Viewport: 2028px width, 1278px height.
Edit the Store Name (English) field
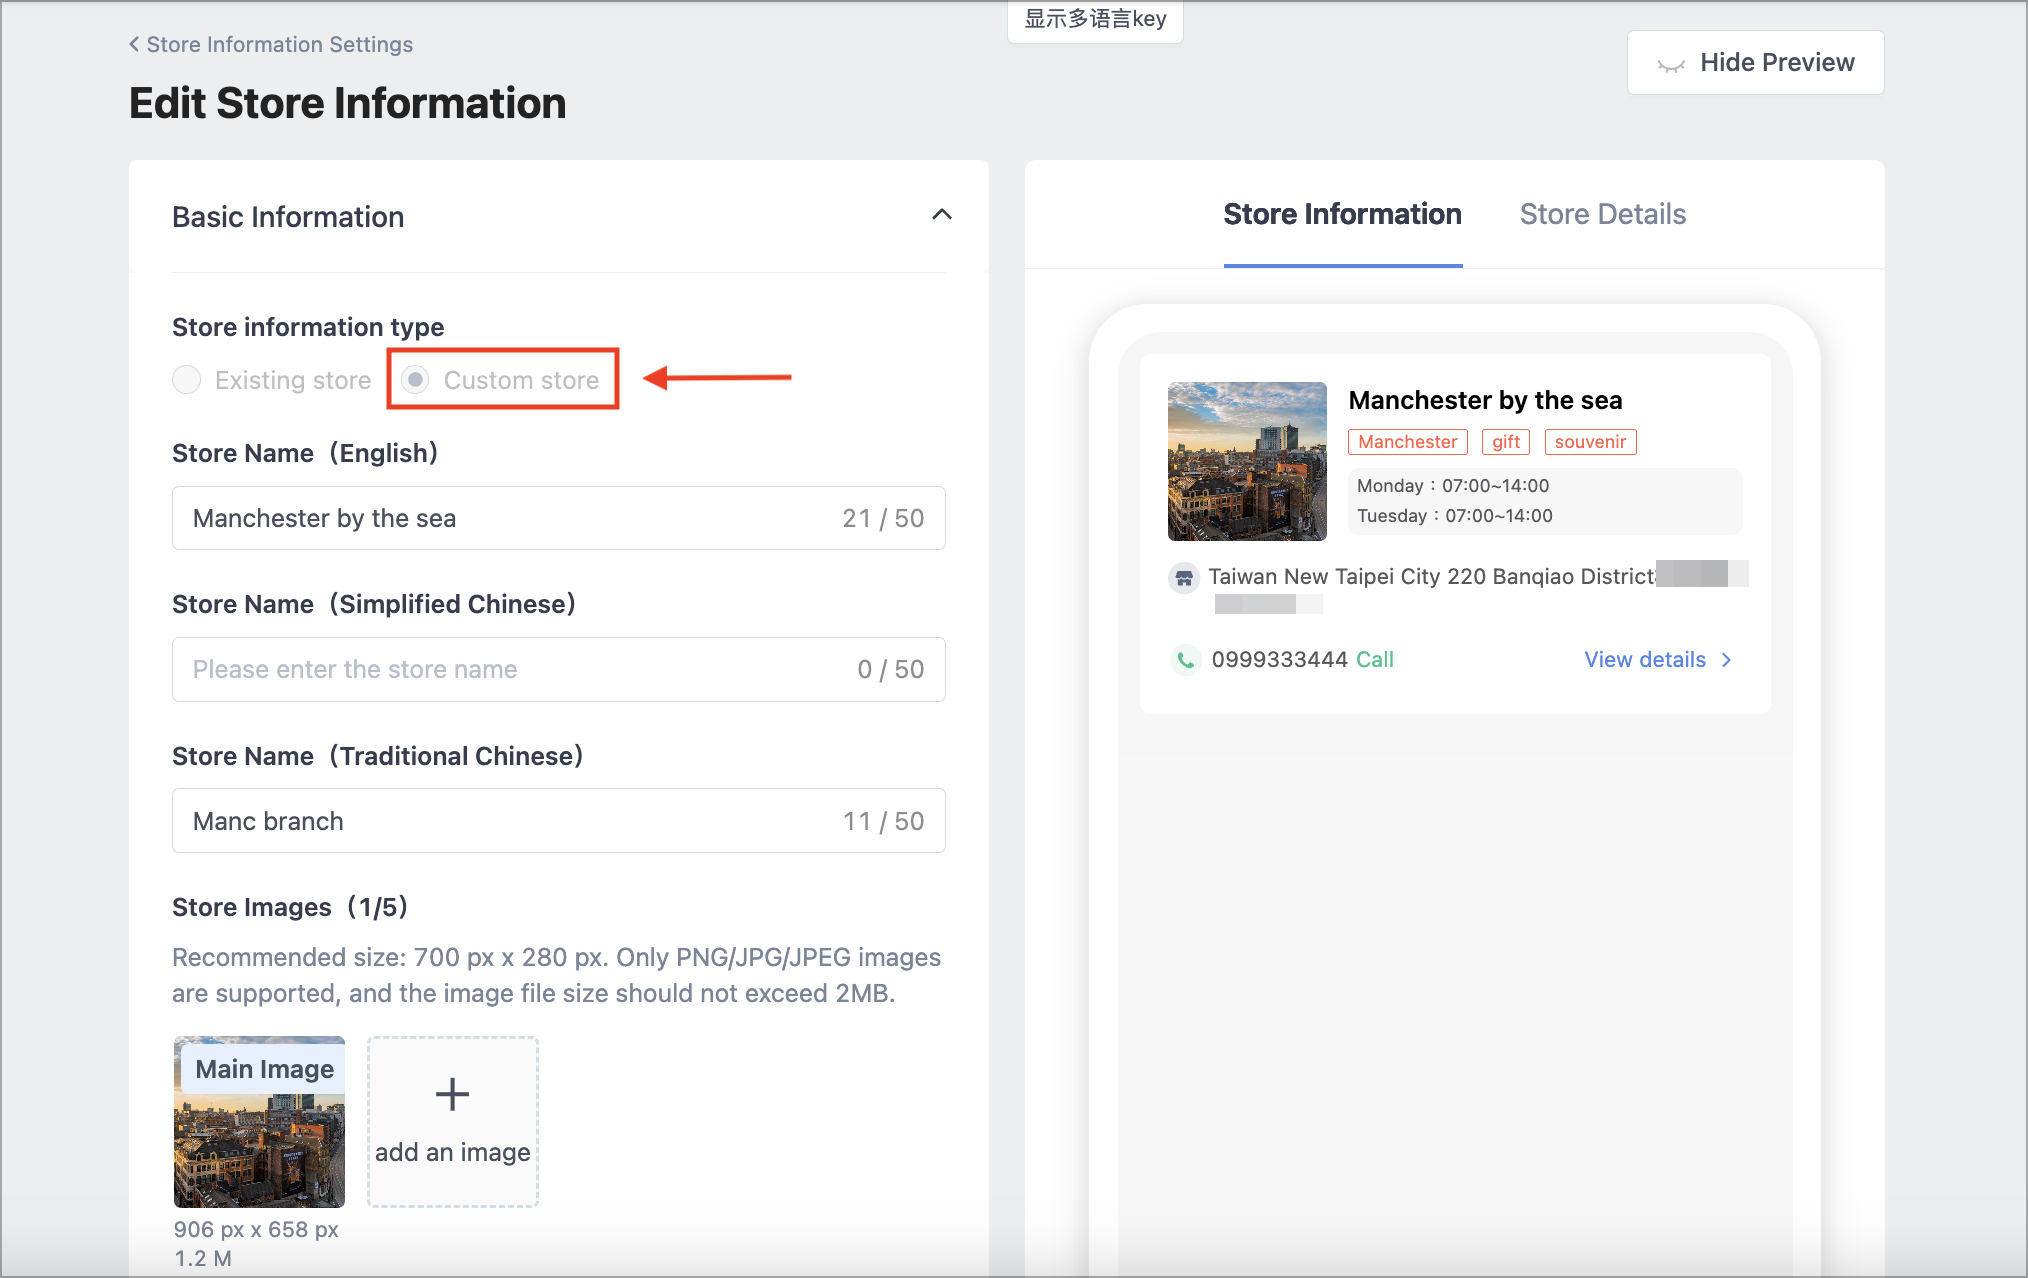(558, 518)
